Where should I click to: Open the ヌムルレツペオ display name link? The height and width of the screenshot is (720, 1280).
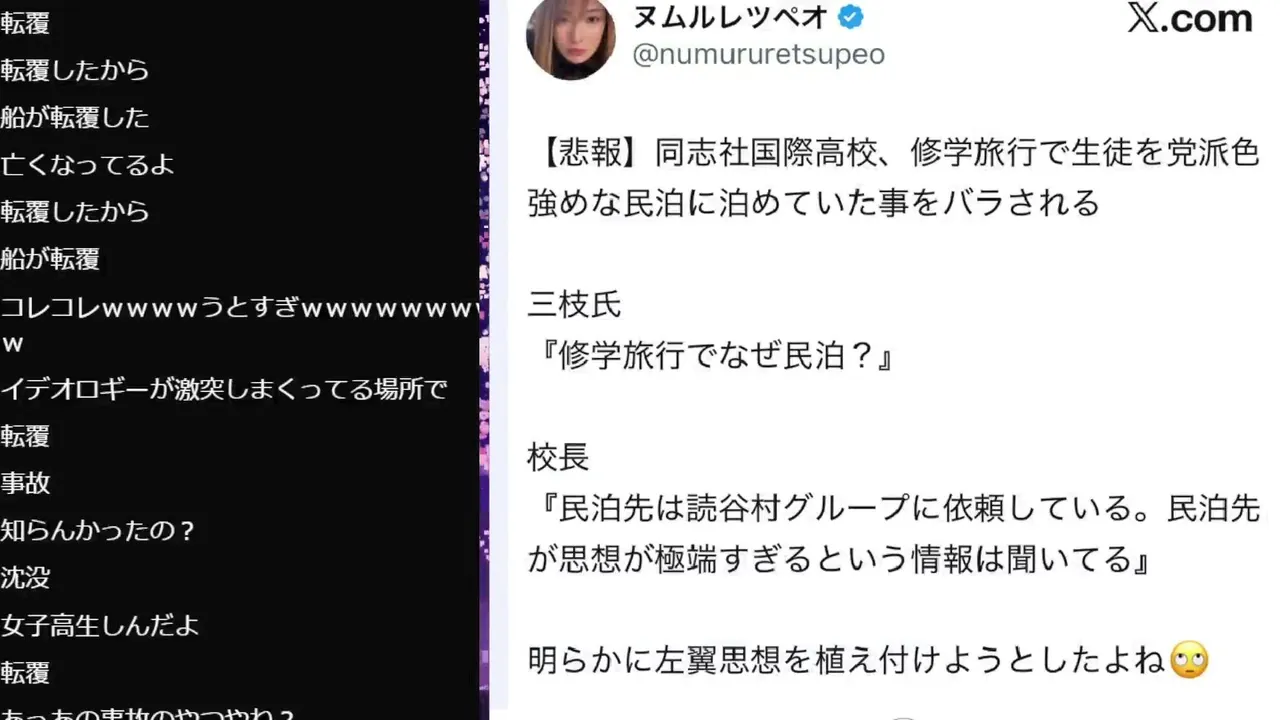pyautogui.click(x=730, y=17)
